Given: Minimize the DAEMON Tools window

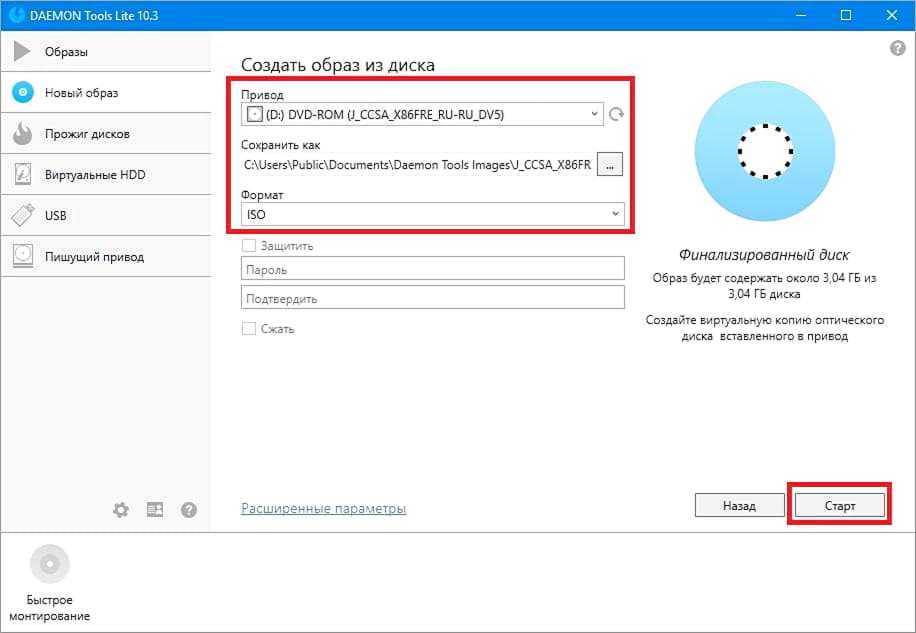Looking at the screenshot, I should 800,15.
